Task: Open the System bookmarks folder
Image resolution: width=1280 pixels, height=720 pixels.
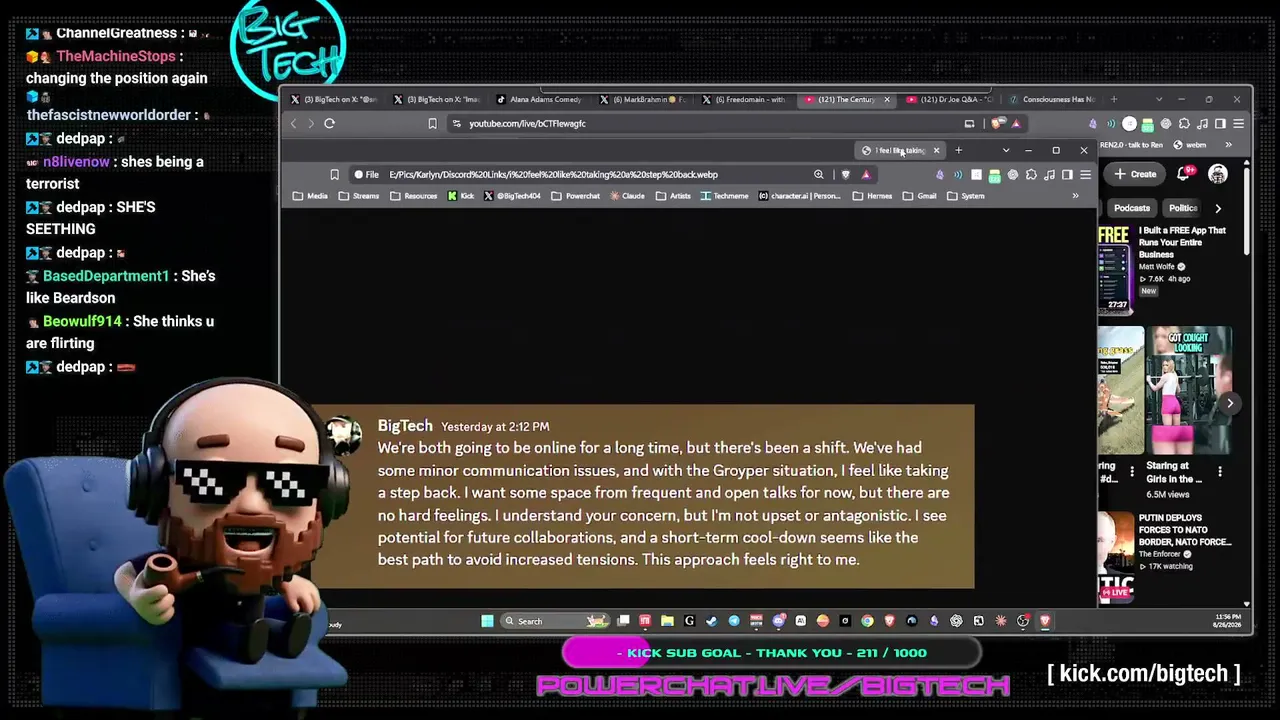Action: click(966, 196)
